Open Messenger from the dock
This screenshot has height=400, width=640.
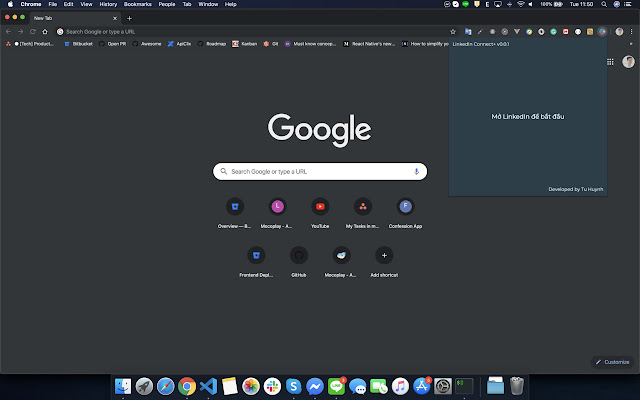(x=315, y=386)
